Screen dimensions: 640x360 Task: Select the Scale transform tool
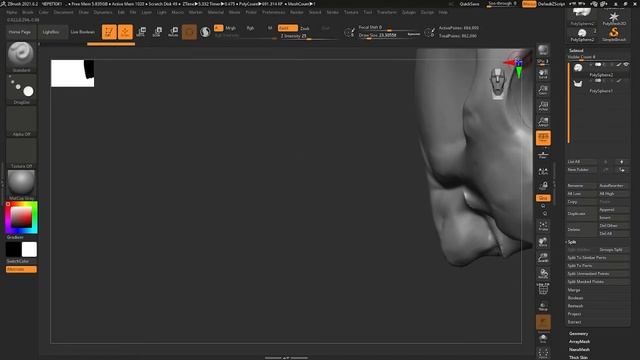pyautogui.click(x=157, y=32)
